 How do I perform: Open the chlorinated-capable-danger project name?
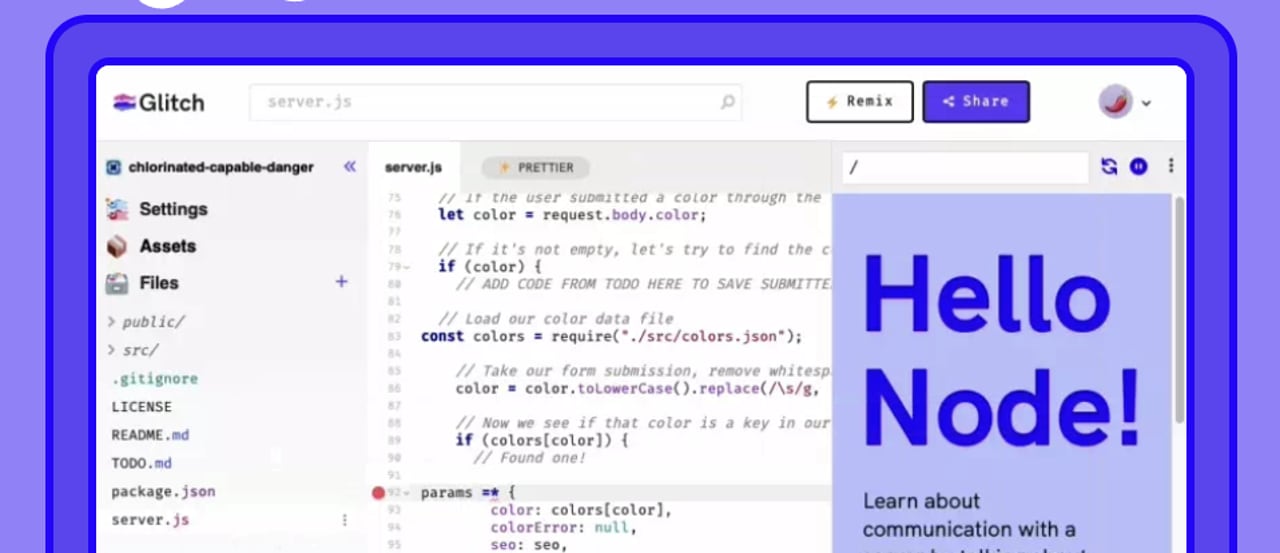click(x=220, y=167)
